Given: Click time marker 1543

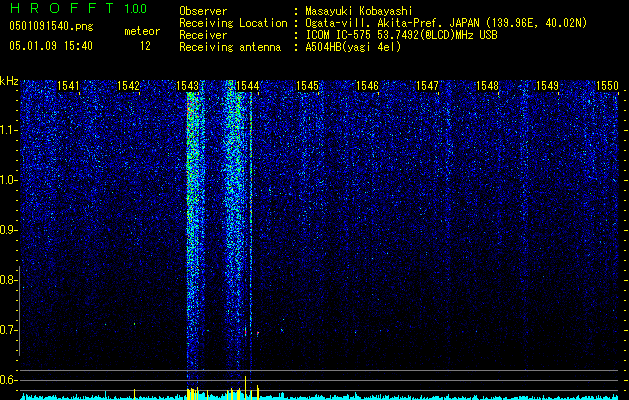Looking at the screenshot, I should (x=188, y=85).
